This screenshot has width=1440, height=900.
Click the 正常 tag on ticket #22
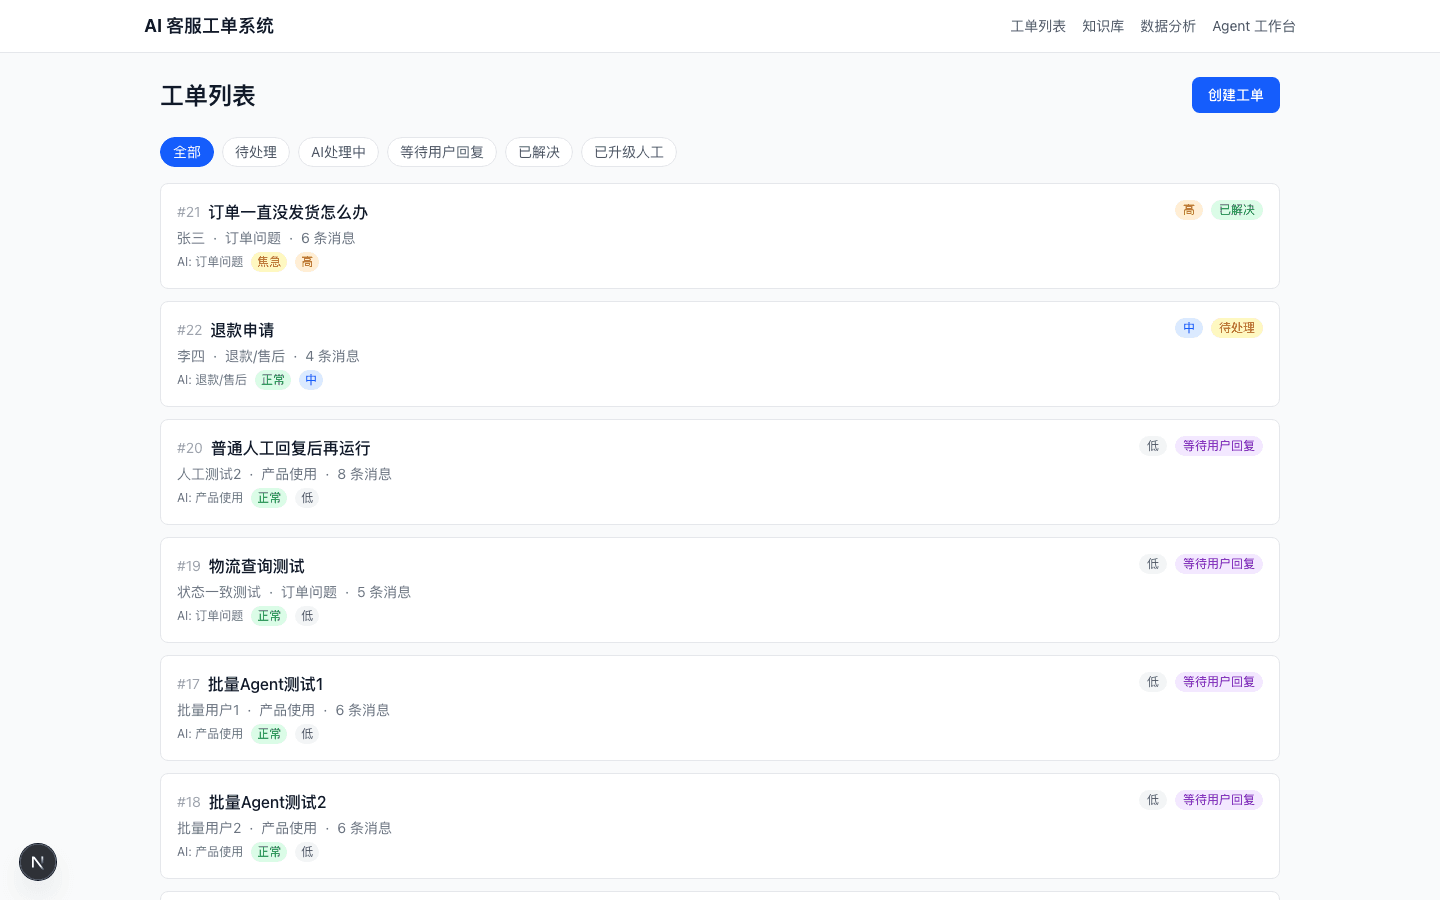[273, 380]
